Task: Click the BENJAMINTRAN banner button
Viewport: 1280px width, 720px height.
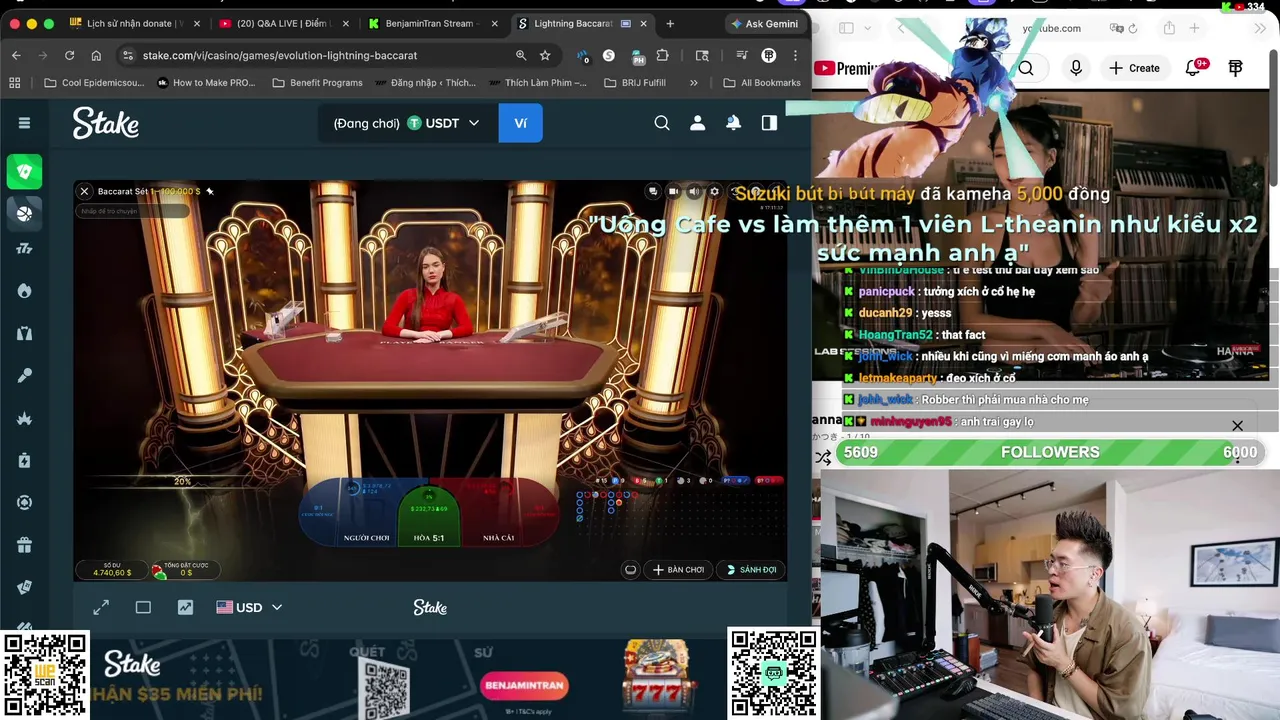Action: [x=524, y=686]
